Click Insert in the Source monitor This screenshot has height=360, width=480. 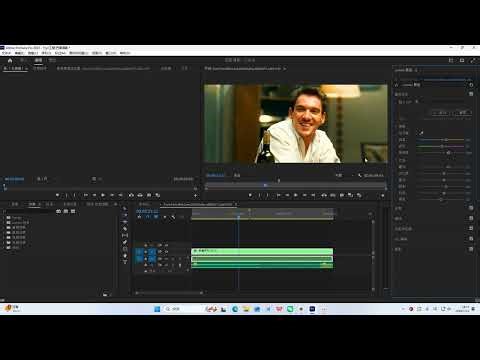[131, 195]
